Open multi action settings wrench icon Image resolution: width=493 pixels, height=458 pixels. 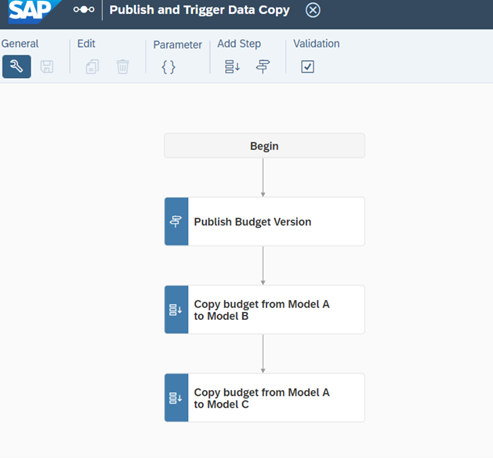pyautogui.click(x=17, y=67)
